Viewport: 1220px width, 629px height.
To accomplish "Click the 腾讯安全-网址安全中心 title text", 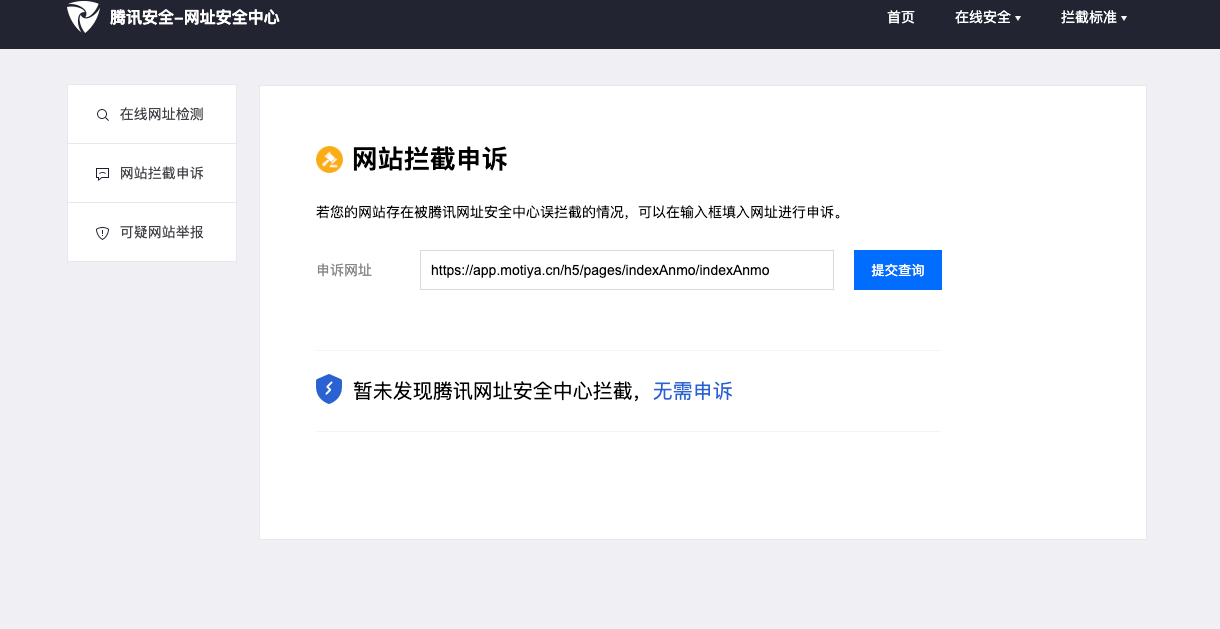I will click(195, 17).
